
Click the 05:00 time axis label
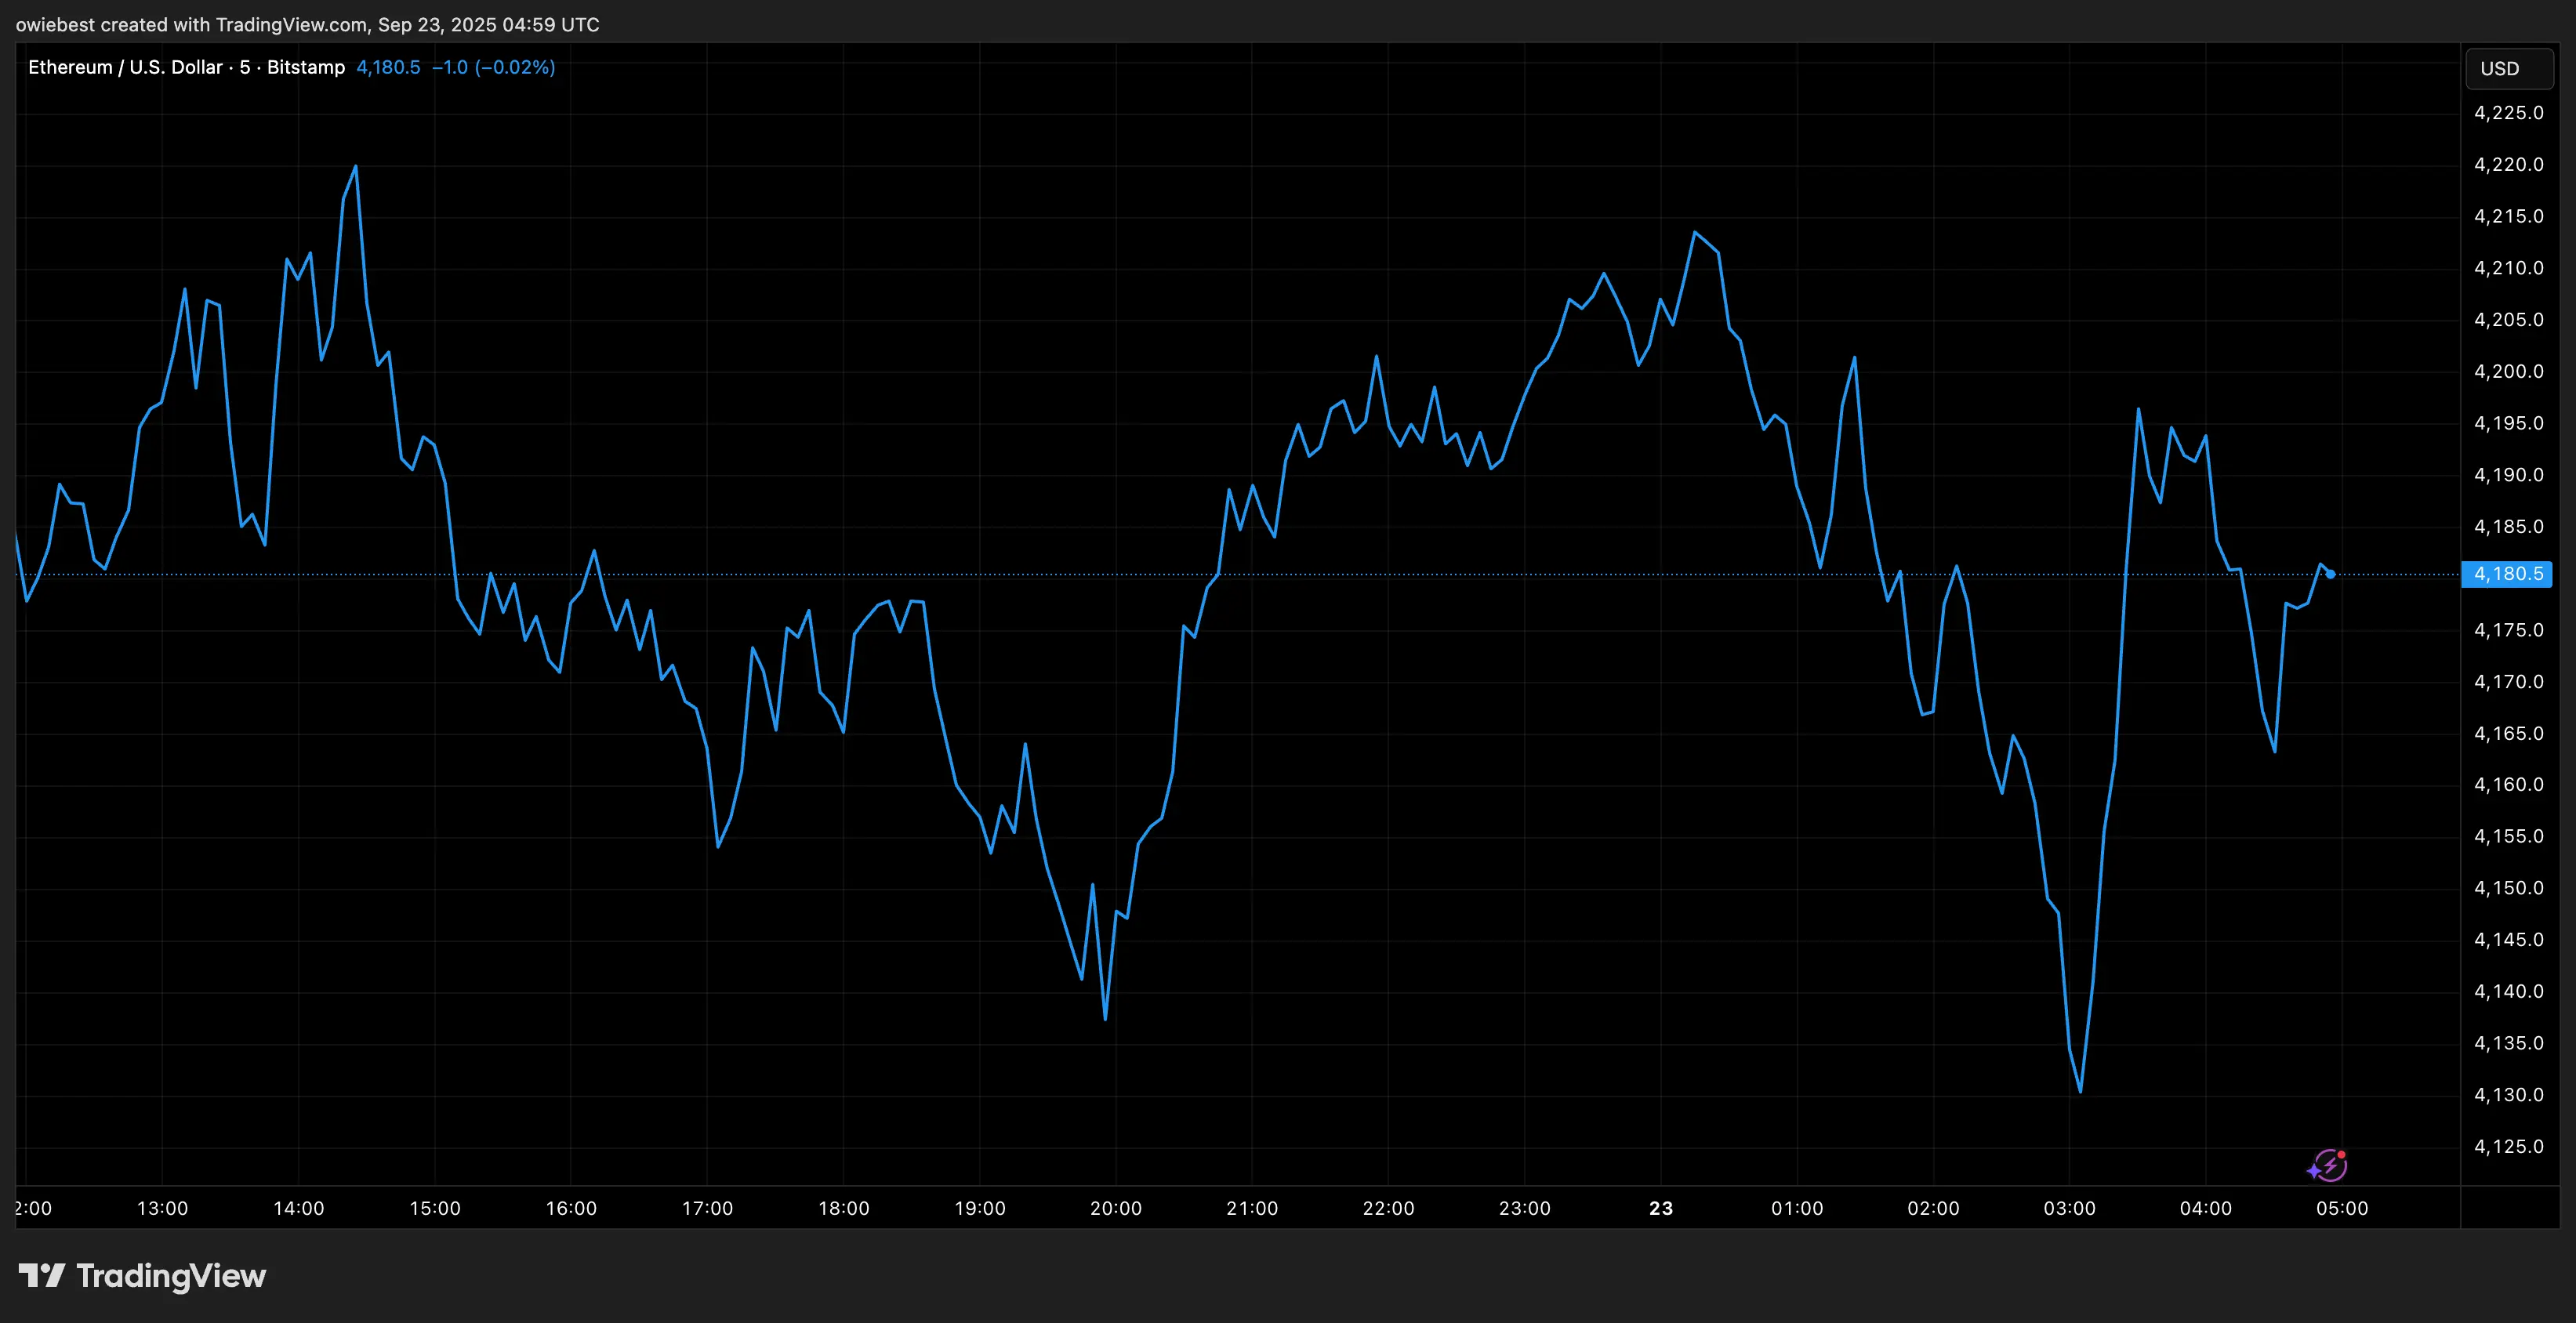pos(2342,1208)
